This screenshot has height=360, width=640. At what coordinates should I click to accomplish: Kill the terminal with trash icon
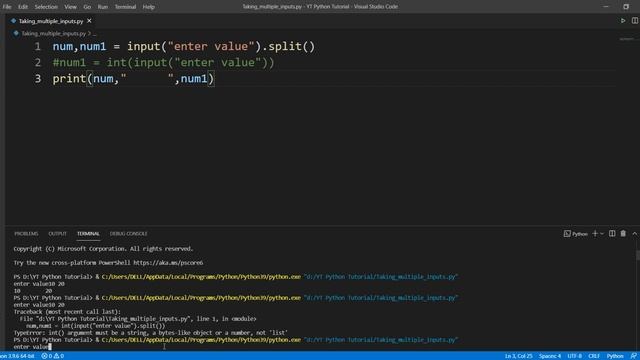pyautogui.click(x=623, y=233)
